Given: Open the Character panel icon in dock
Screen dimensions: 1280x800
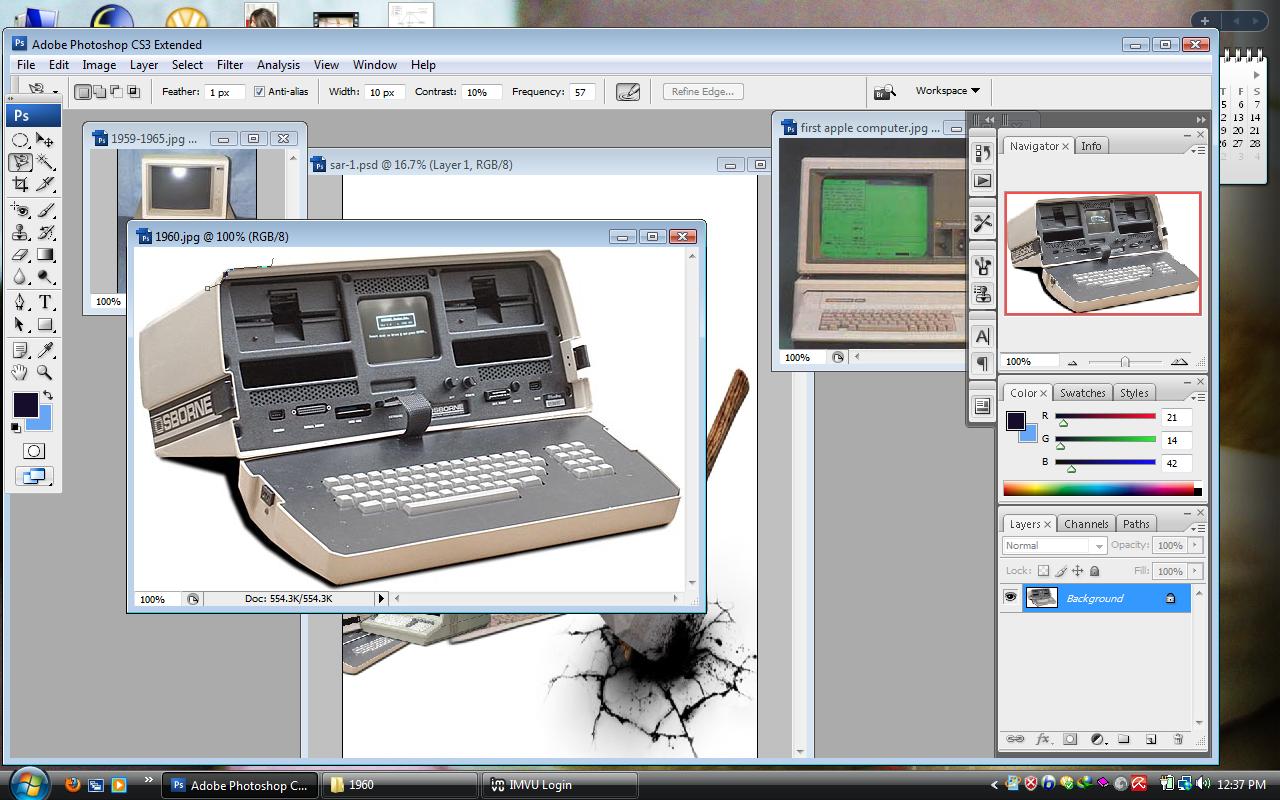Looking at the screenshot, I should 982,337.
